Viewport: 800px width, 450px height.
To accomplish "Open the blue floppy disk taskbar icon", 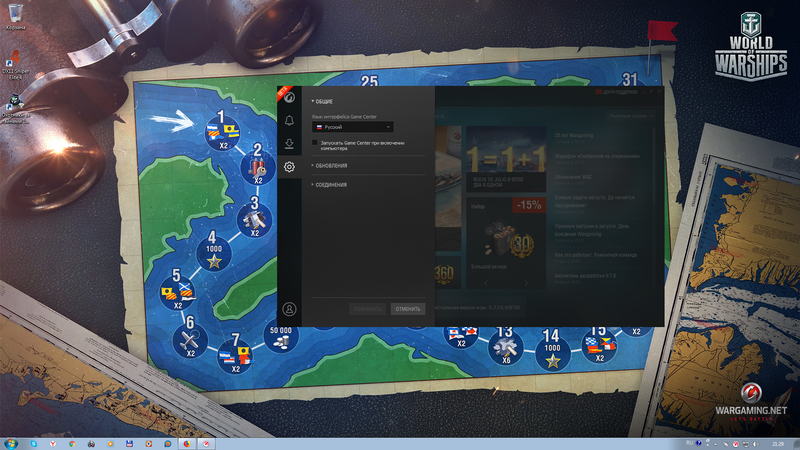I will pos(130,444).
